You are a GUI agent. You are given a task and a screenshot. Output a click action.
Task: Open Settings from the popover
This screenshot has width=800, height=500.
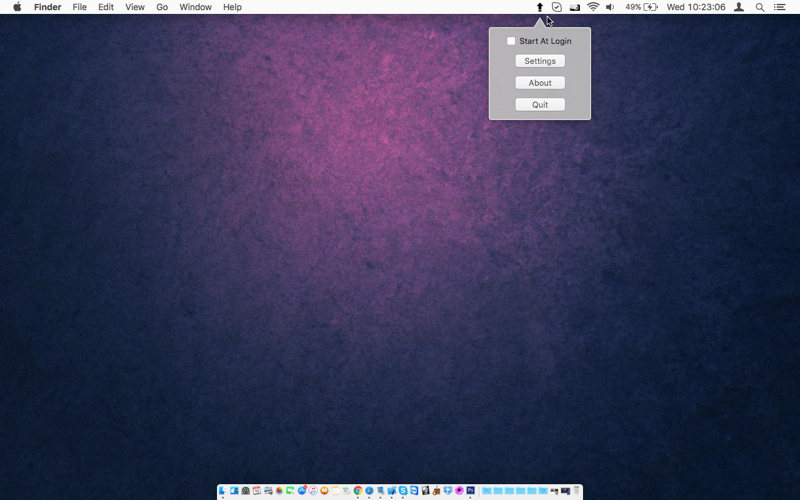540,61
